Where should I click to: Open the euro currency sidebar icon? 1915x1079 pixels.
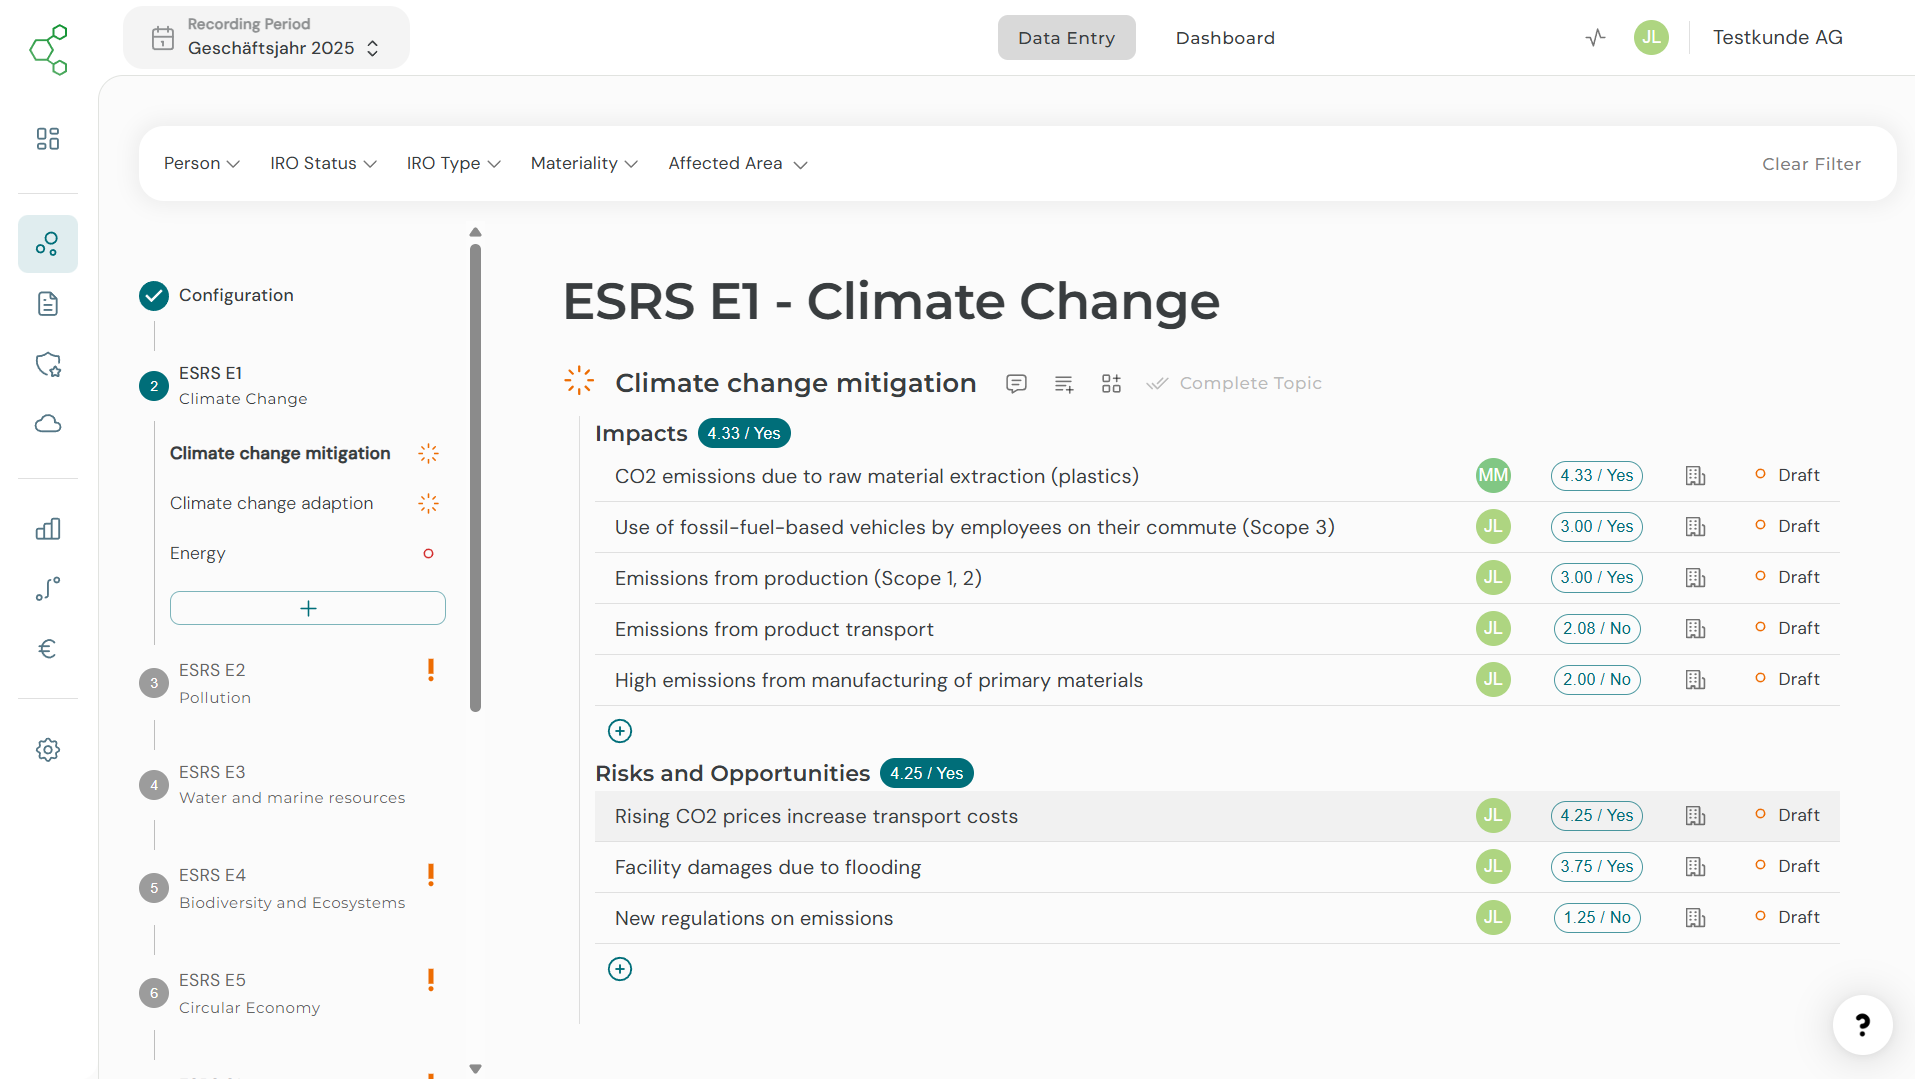tap(48, 649)
